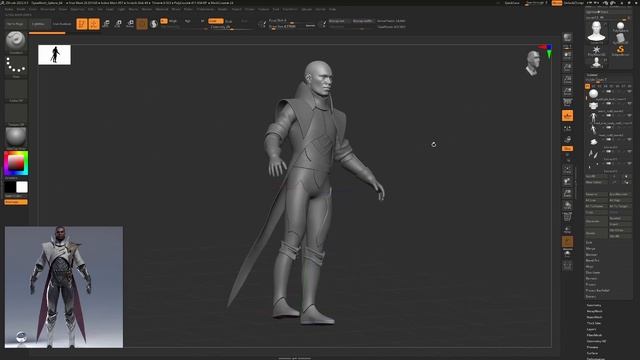Click the Xpose icon at bottom of right shelf

(567, 266)
